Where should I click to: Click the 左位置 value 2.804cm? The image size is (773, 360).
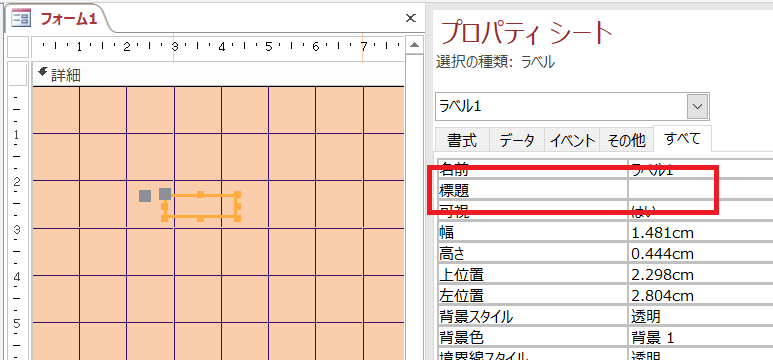(x=700, y=295)
